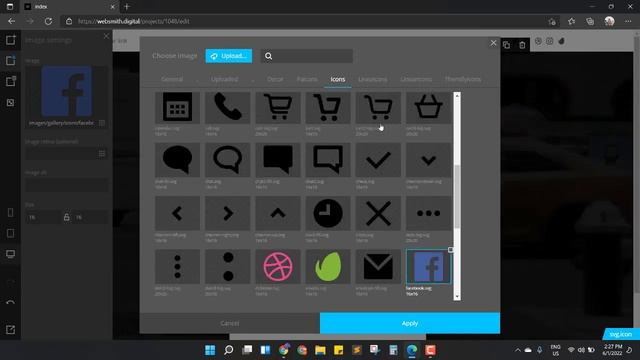The width and height of the screenshot is (640, 360).
Task: Pick the phone call icon
Action: click(227, 107)
